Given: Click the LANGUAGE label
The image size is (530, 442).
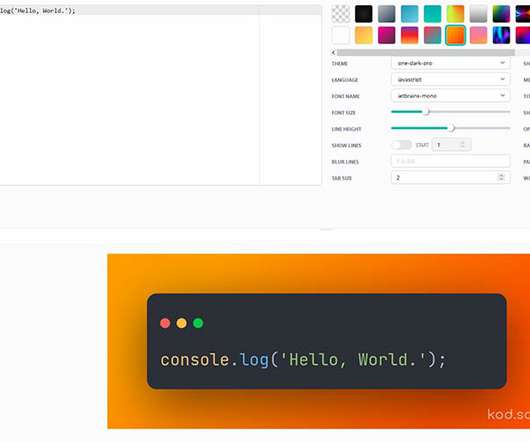Looking at the screenshot, I should click(344, 80).
